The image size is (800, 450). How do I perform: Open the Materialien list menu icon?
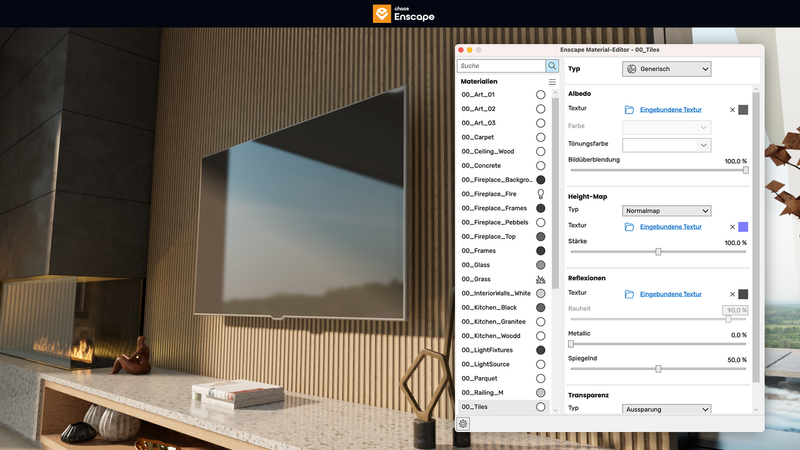pos(552,82)
